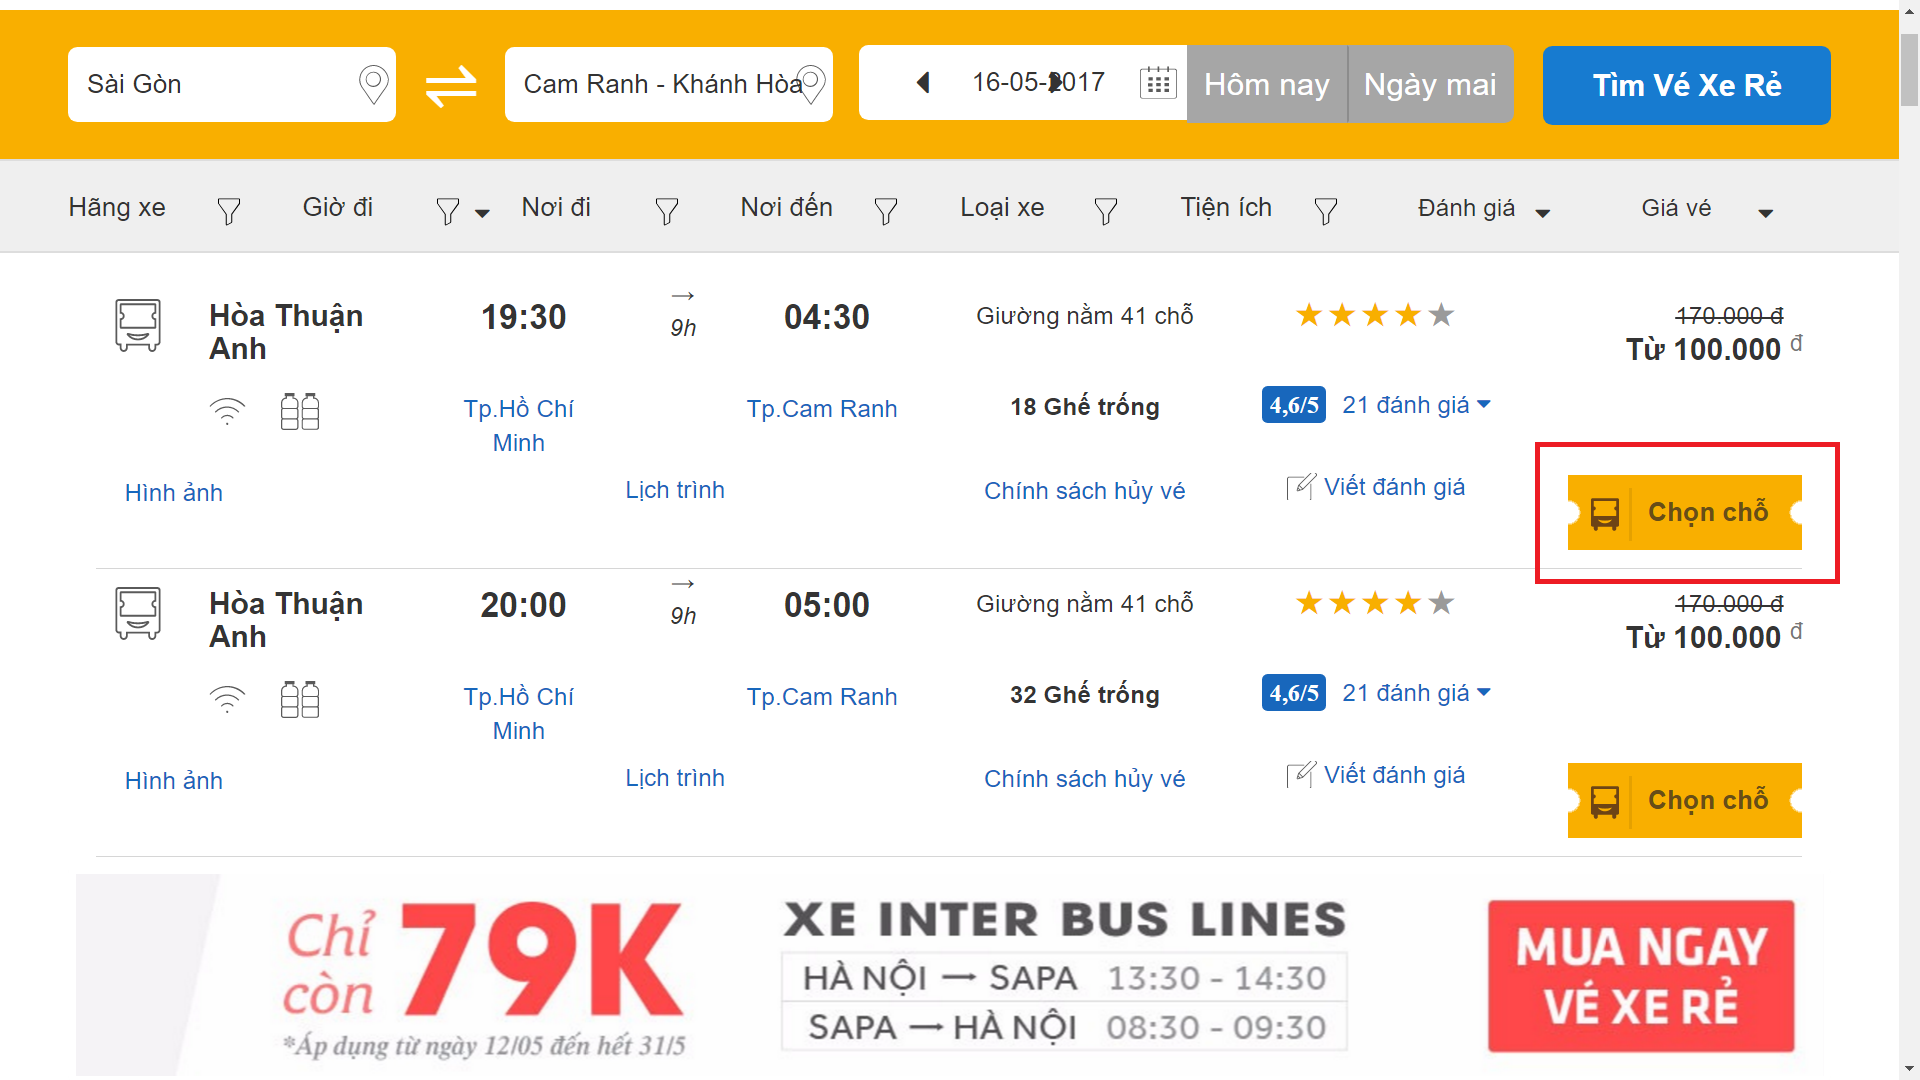Sort by Đánh giá dropdown arrow

pyautogui.click(x=1542, y=213)
